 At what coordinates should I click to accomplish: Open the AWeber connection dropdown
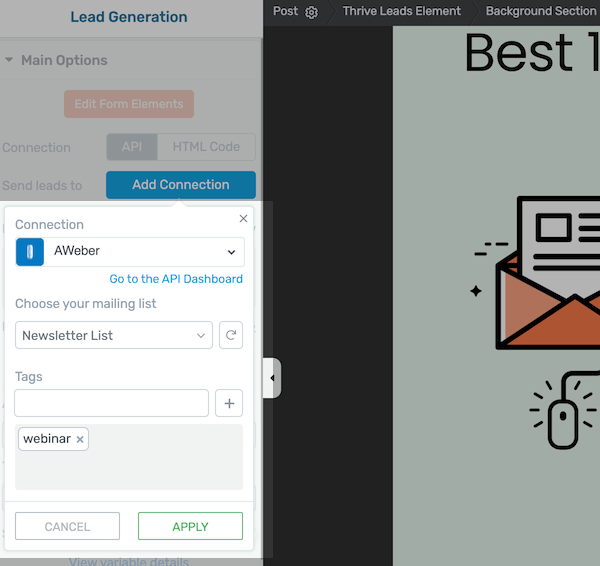(x=145, y=251)
